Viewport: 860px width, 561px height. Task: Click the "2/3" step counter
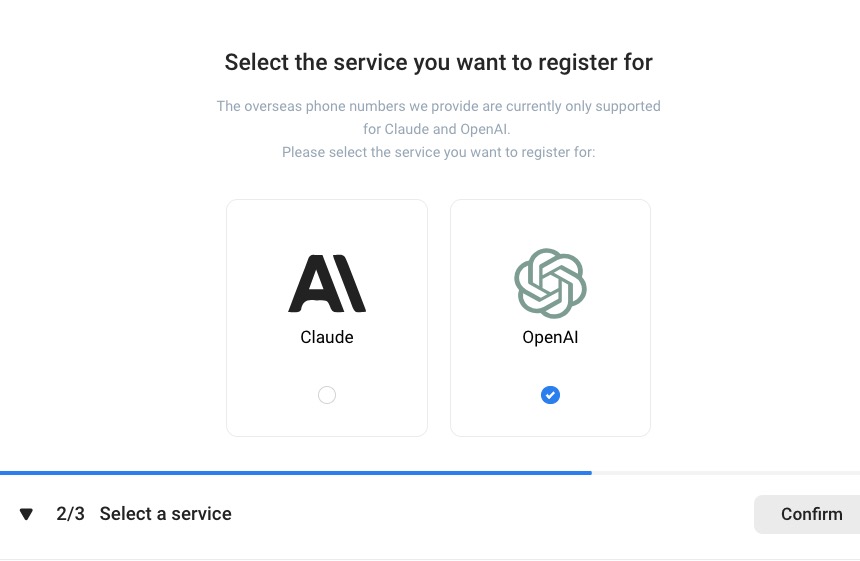coord(70,514)
